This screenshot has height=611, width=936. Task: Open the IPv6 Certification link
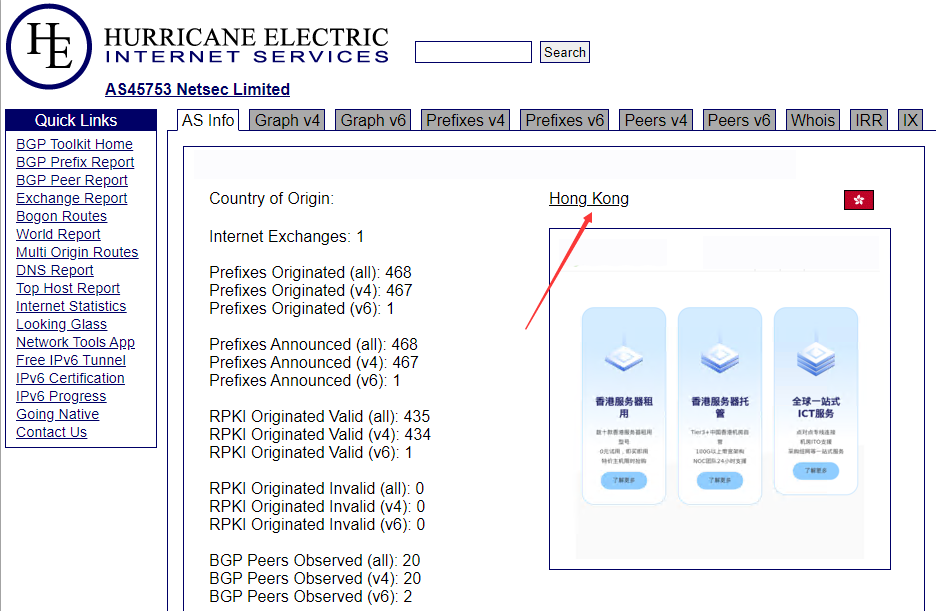pos(70,378)
